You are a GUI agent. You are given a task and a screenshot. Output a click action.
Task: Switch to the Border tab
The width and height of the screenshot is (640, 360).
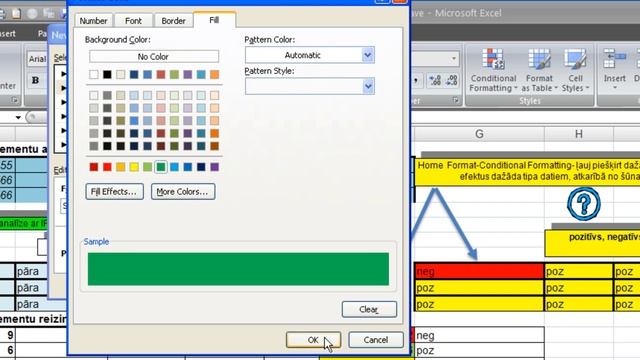[x=173, y=21]
